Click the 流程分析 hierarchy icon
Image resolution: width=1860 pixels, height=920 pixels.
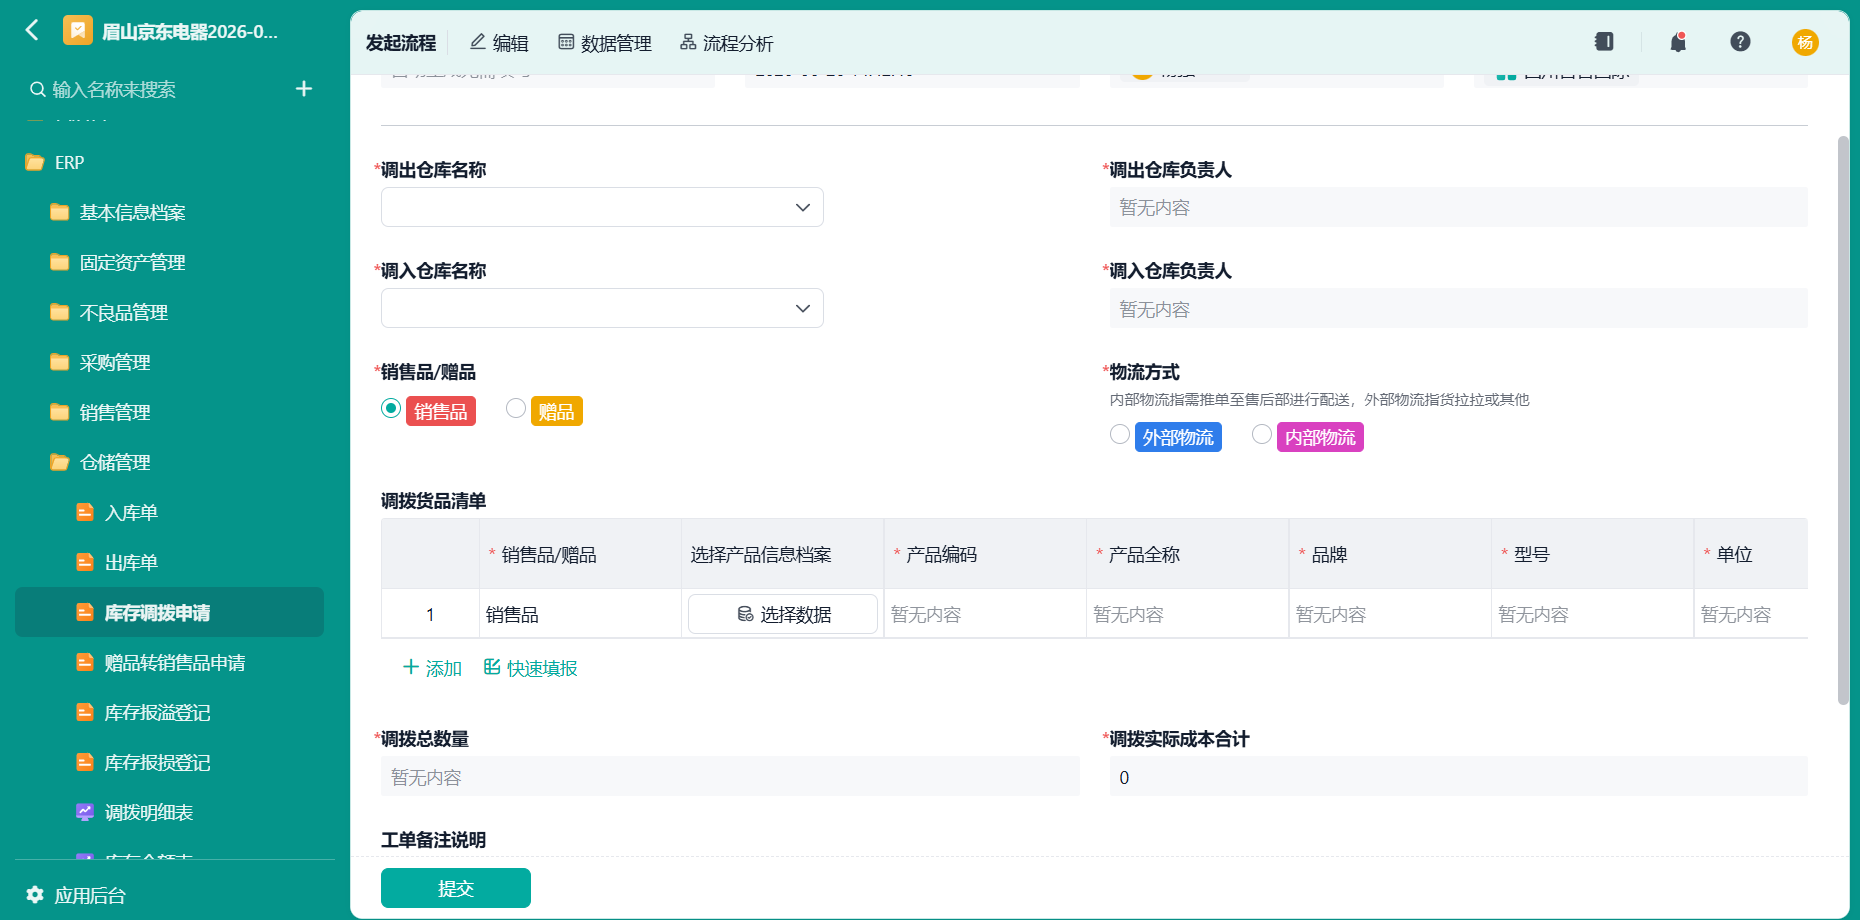tap(688, 42)
